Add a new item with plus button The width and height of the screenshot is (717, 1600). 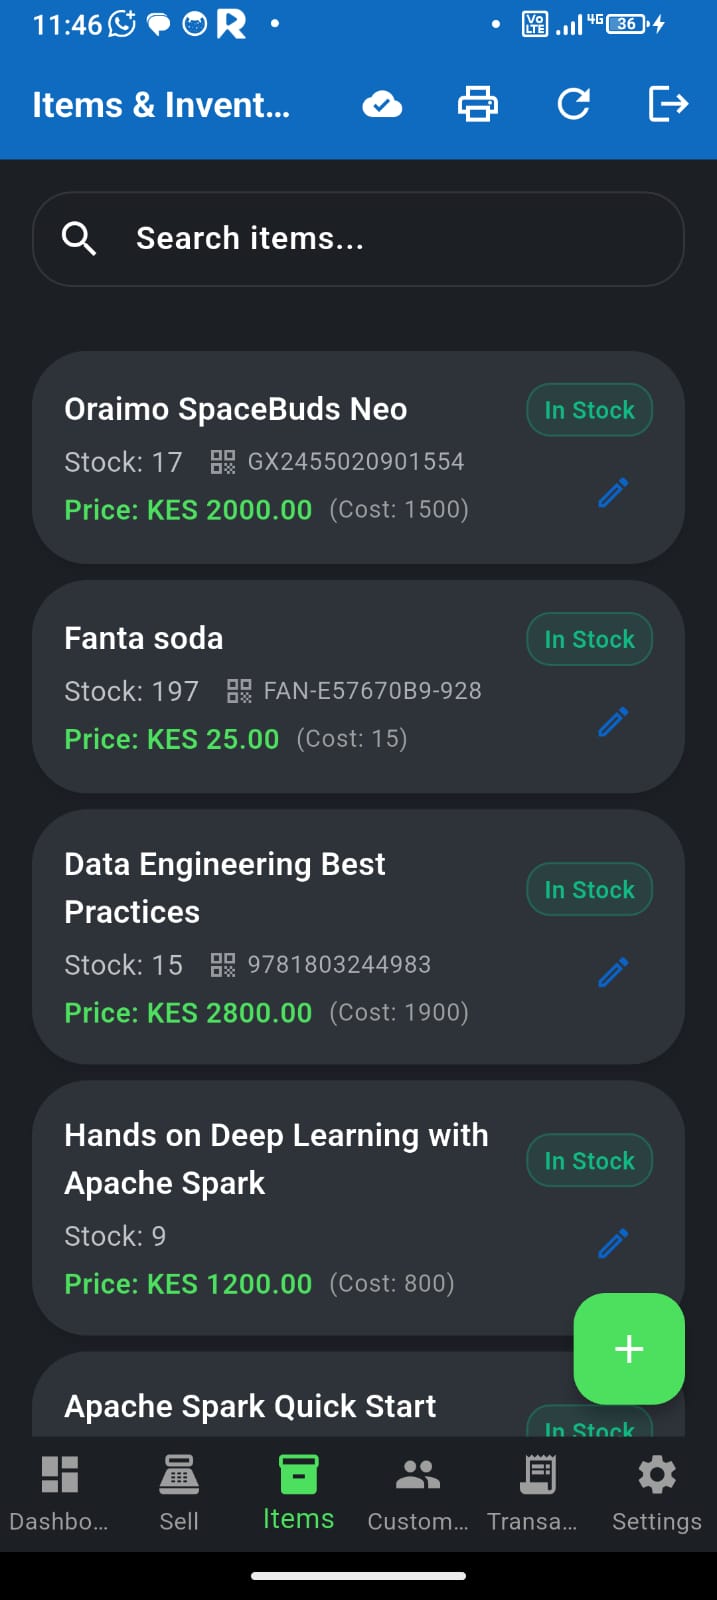(629, 1349)
